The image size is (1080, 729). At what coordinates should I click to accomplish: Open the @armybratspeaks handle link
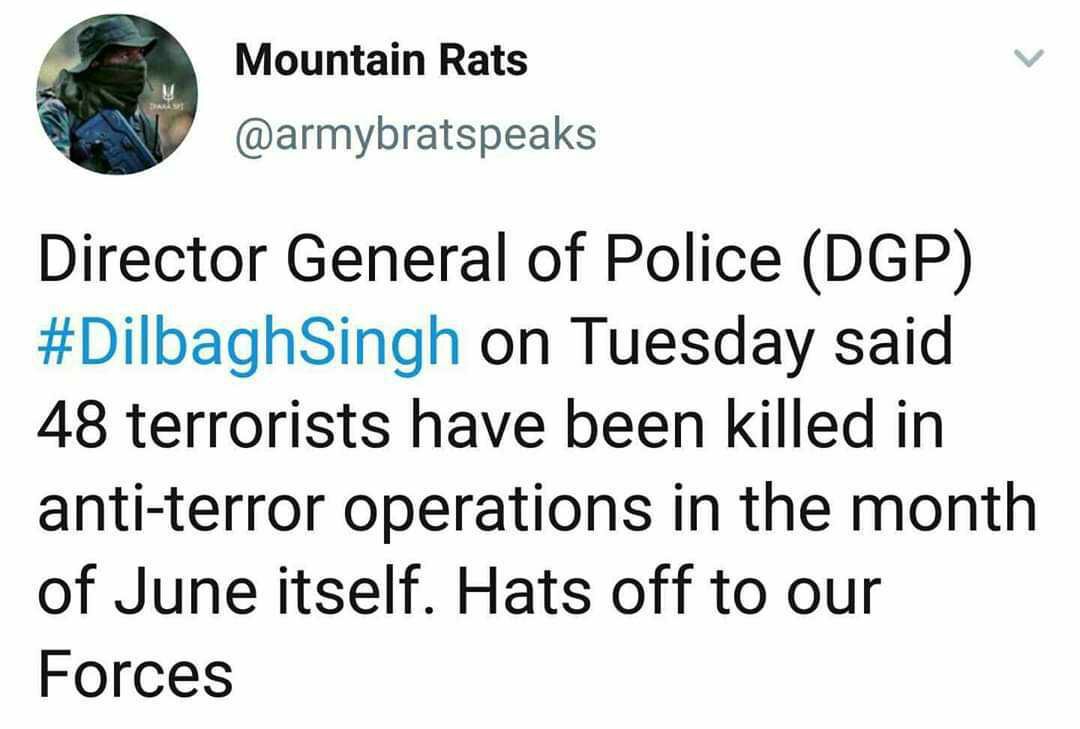[x=416, y=135]
